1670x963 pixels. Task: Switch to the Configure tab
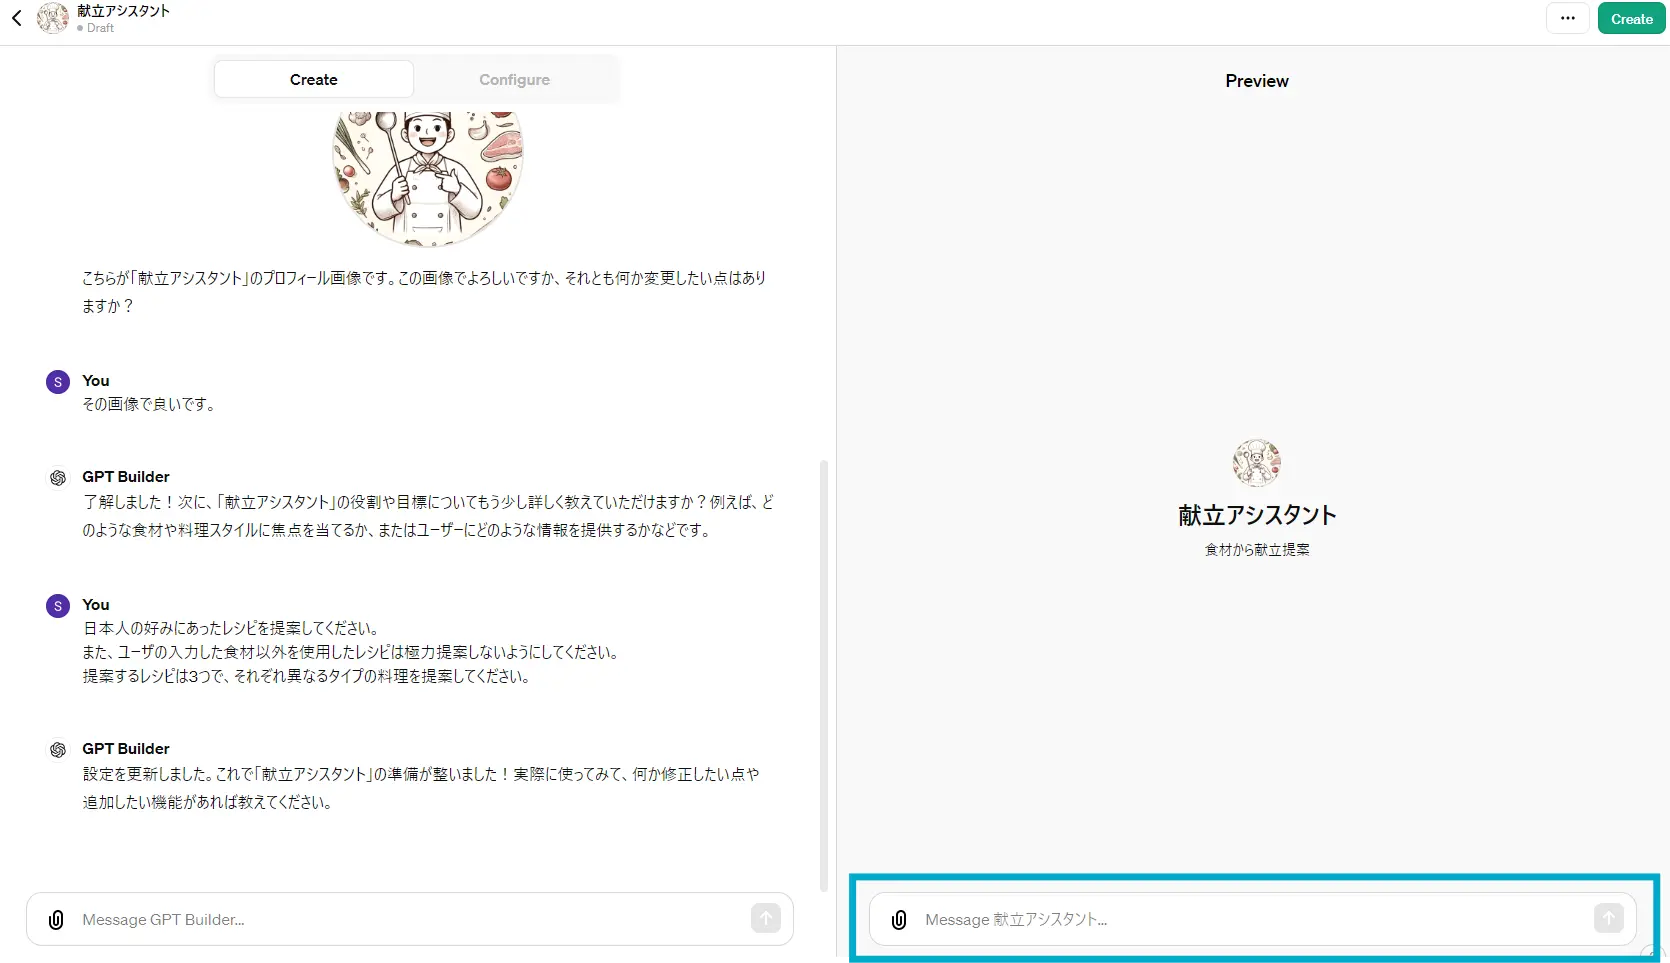514,79
